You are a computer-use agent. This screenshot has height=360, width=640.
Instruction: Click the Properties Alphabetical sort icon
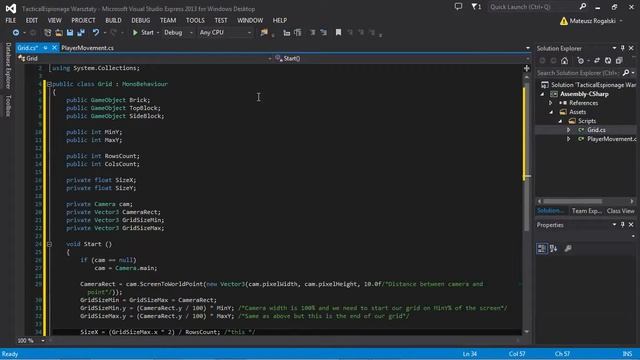point(553,248)
